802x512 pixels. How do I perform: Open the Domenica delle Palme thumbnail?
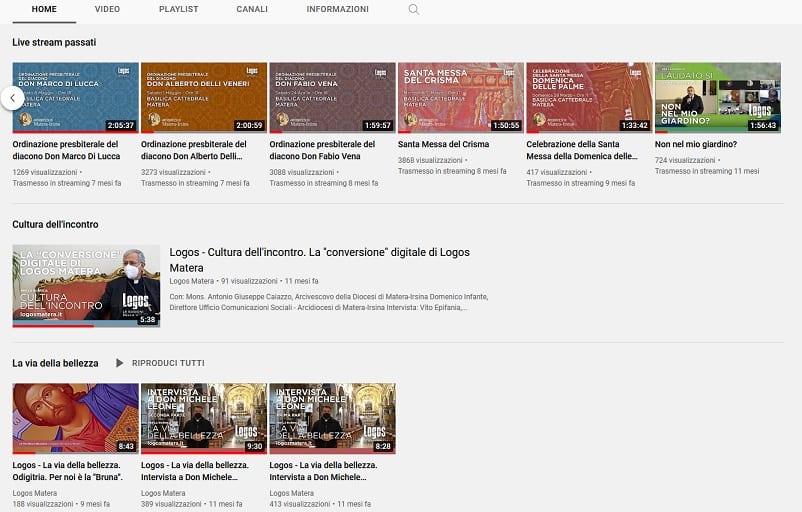[589, 97]
